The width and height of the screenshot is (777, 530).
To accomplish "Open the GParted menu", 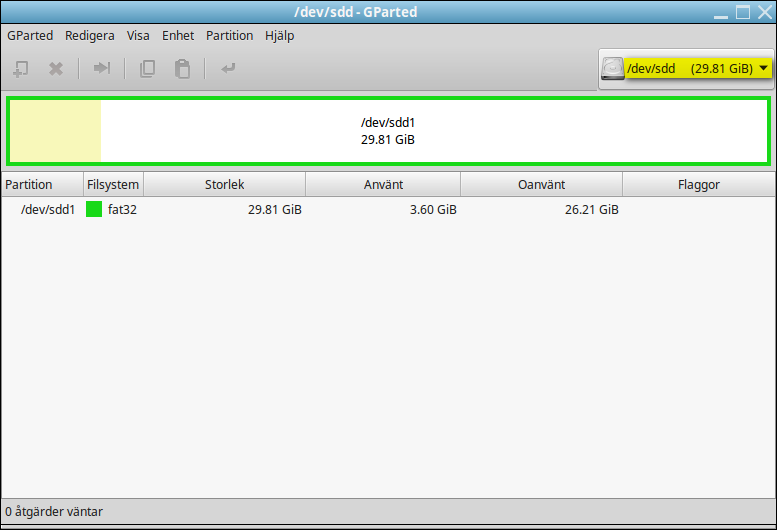I will coord(30,36).
